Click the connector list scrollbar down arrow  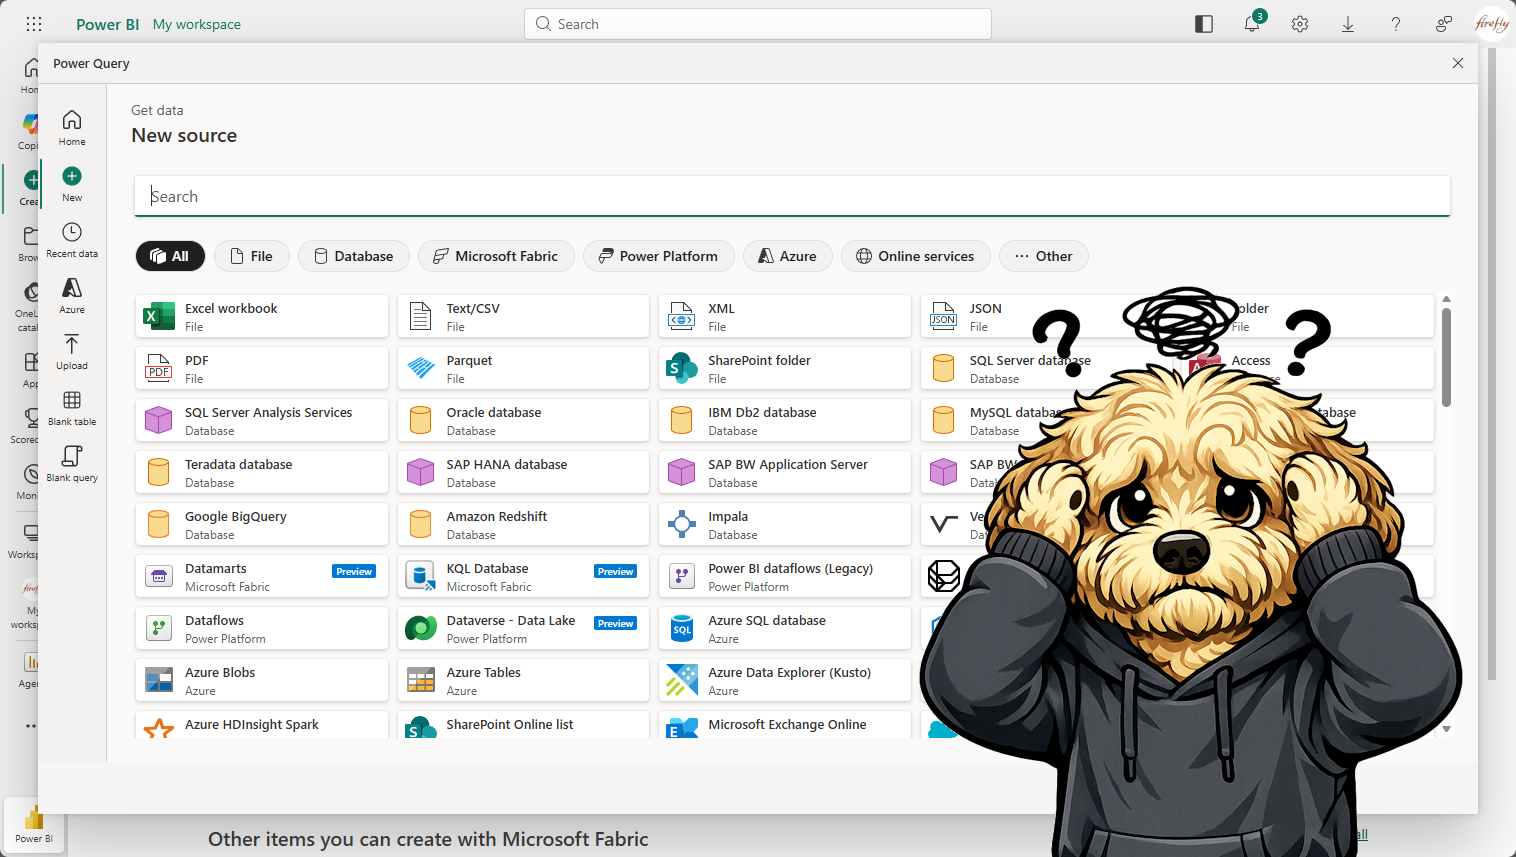coord(1446,729)
